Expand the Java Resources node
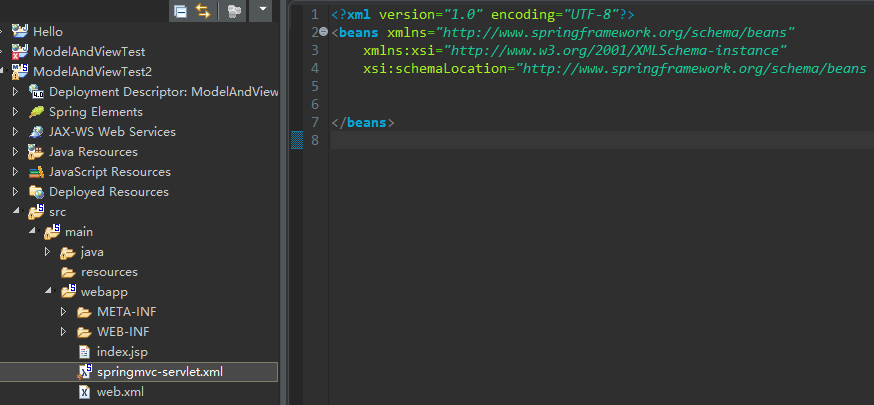The width and height of the screenshot is (874, 405). [x=16, y=152]
